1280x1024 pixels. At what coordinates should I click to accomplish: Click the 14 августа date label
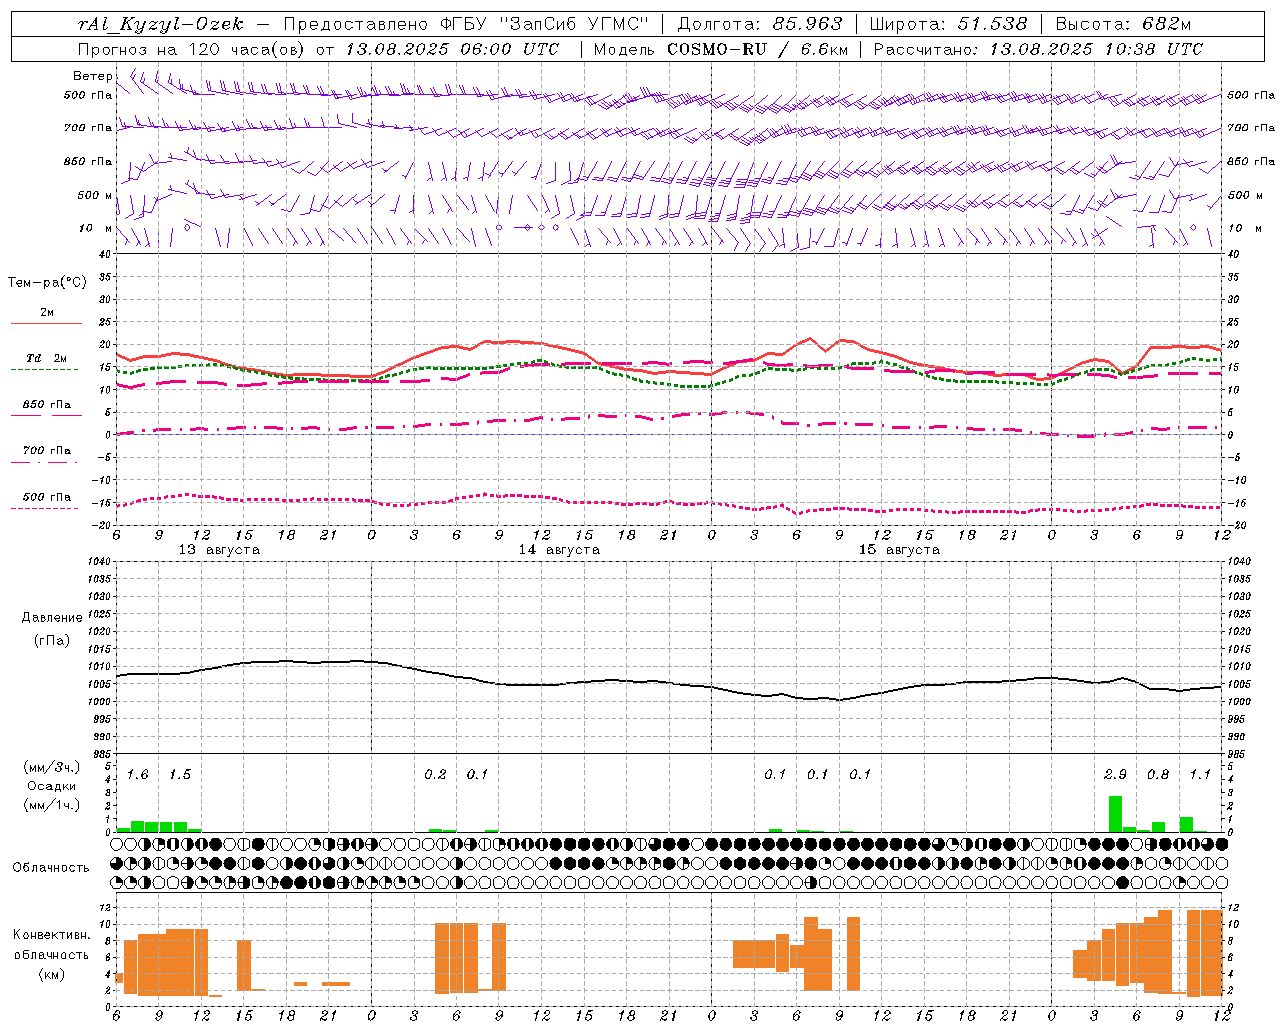click(x=559, y=550)
